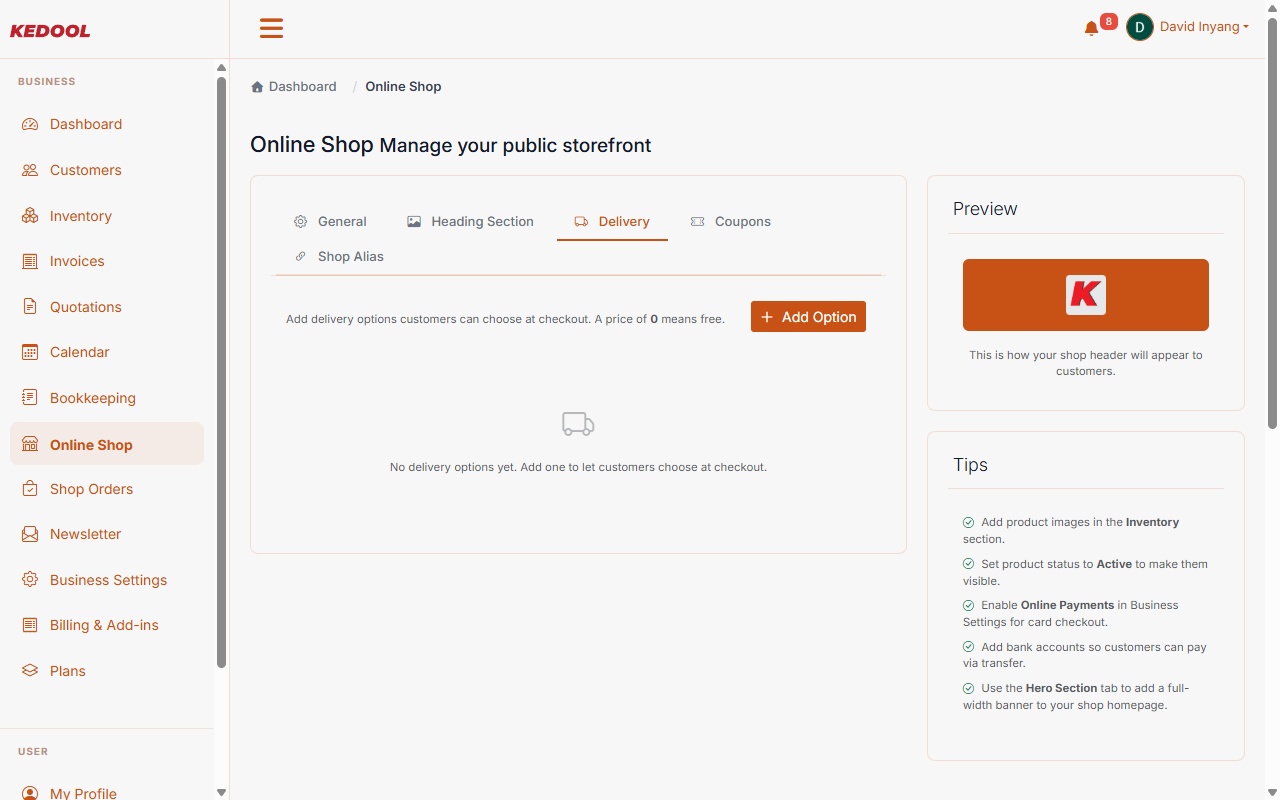
Task: Click the main page vertical scrollbar
Action: click(1272, 225)
